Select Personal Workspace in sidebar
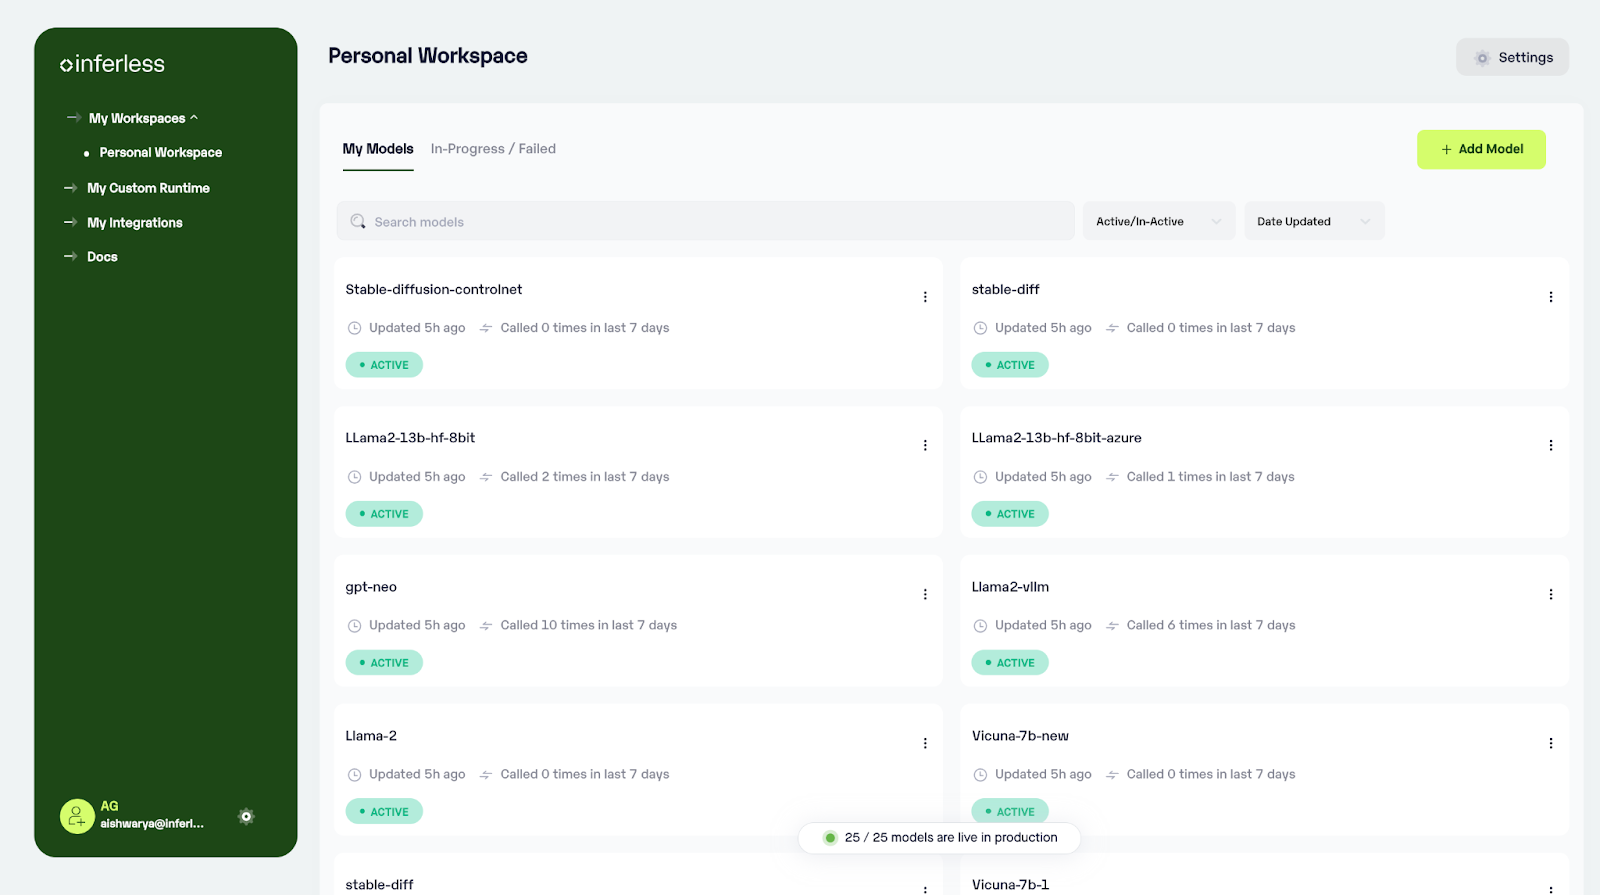 tap(161, 153)
